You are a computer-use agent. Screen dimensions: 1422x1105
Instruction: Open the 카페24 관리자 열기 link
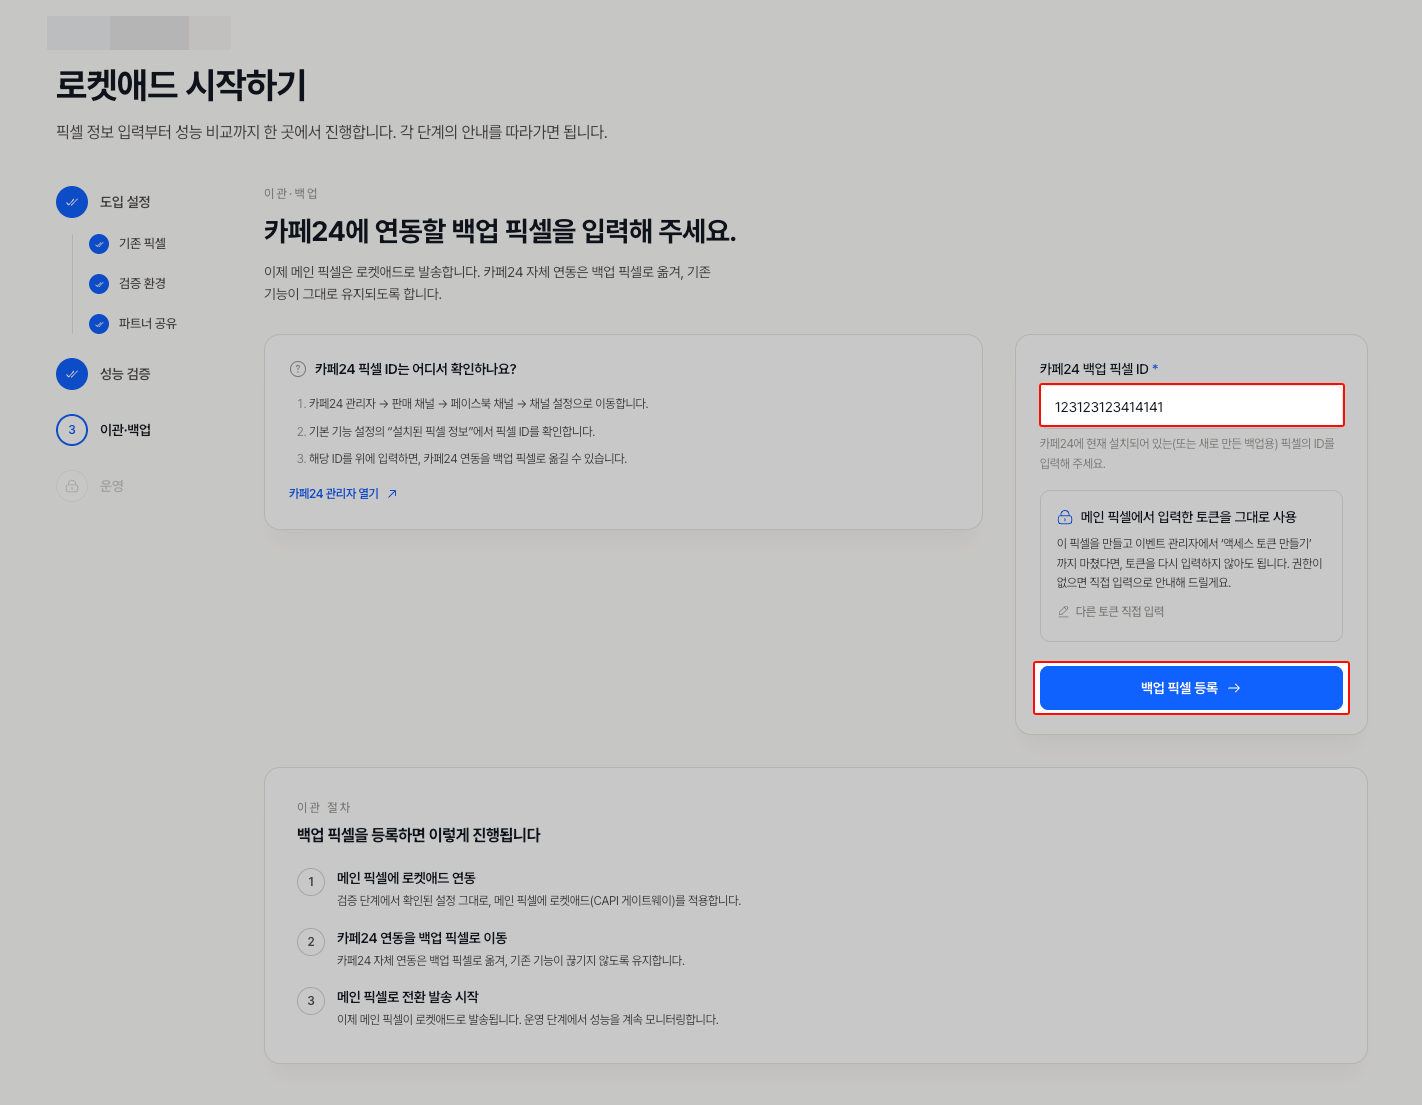point(343,494)
